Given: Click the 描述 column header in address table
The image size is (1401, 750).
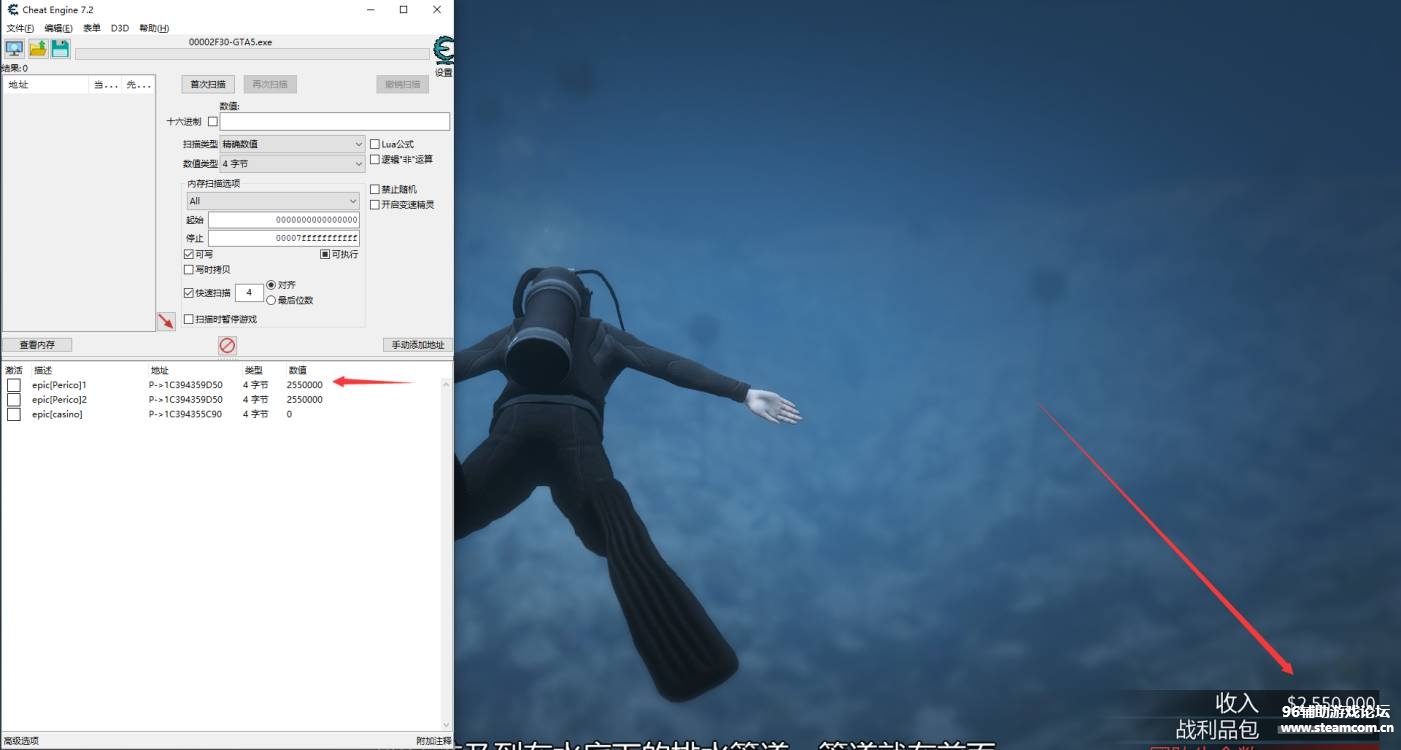Looking at the screenshot, I should point(43,370).
